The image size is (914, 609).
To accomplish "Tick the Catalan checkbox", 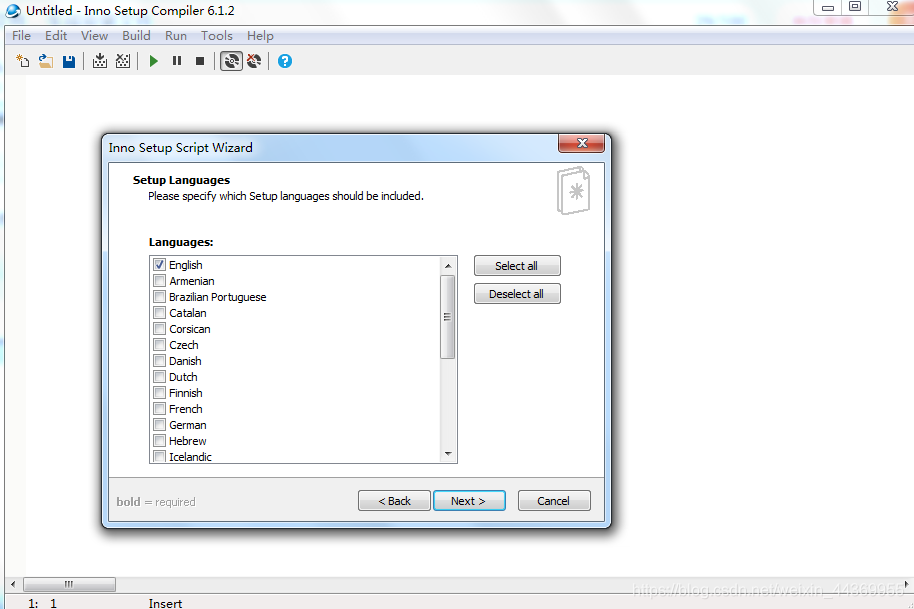I will click(x=160, y=312).
